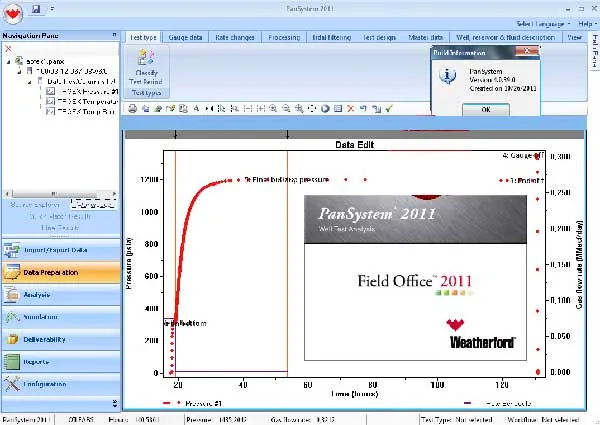The image size is (600, 425).
Task: Collapse the well node under the .panx file
Action: [20, 71]
